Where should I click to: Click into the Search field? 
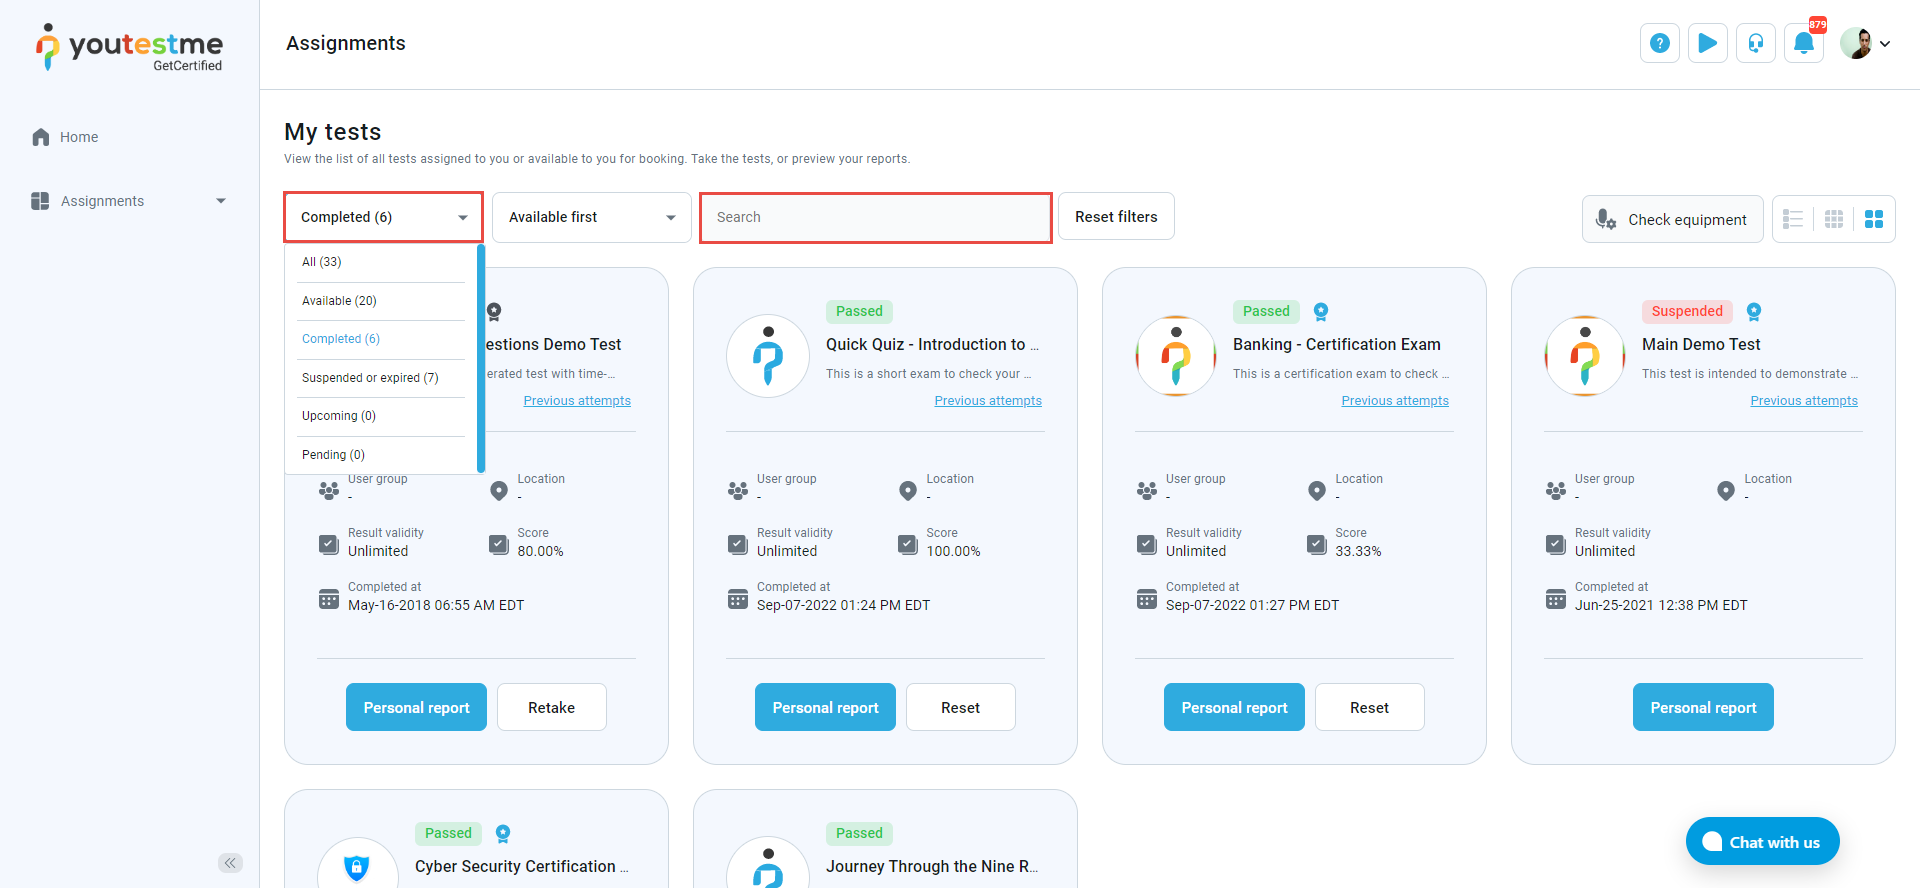(875, 217)
